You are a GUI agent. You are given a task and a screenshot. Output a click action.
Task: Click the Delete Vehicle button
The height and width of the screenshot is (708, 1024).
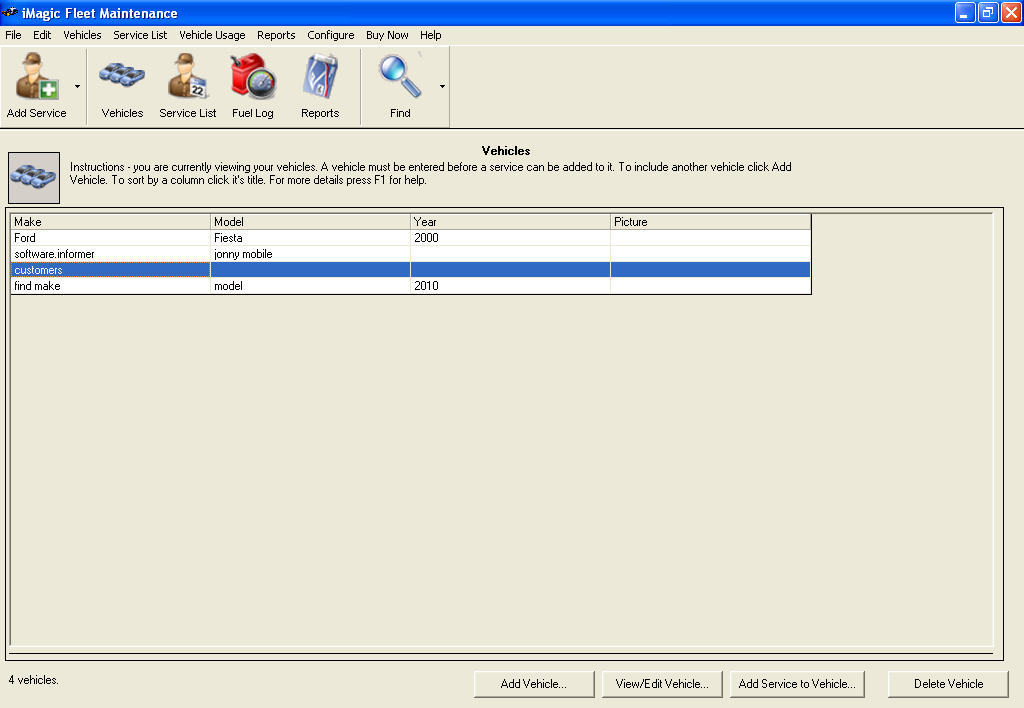click(948, 684)
